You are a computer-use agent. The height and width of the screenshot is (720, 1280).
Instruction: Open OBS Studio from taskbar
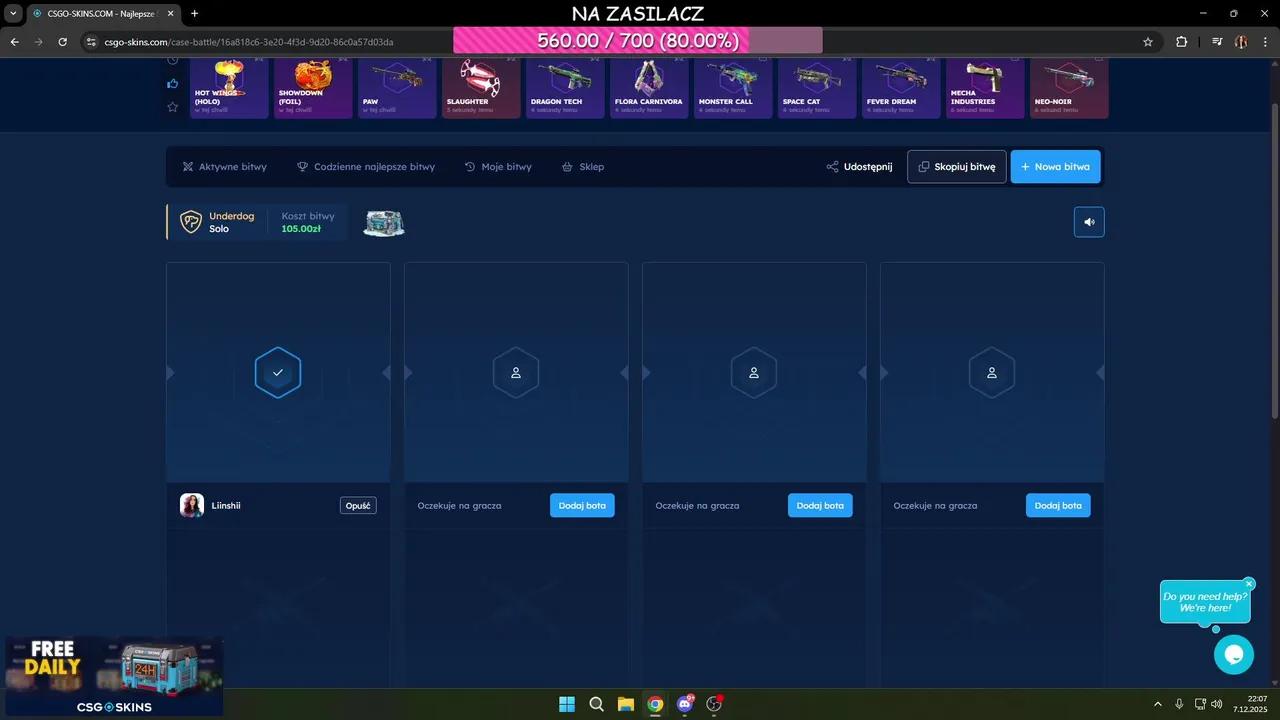click(x=714, y=704)
